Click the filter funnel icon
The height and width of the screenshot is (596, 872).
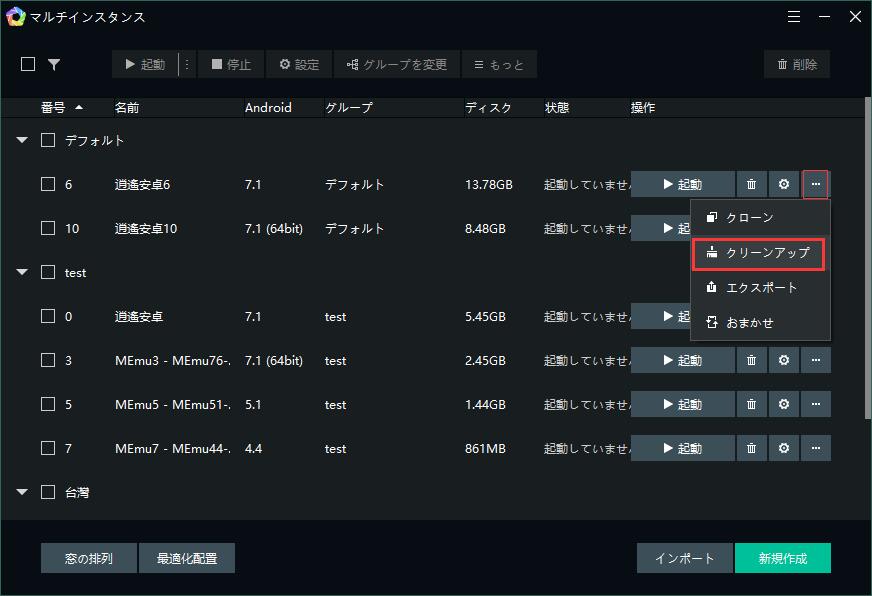[54, 64]
